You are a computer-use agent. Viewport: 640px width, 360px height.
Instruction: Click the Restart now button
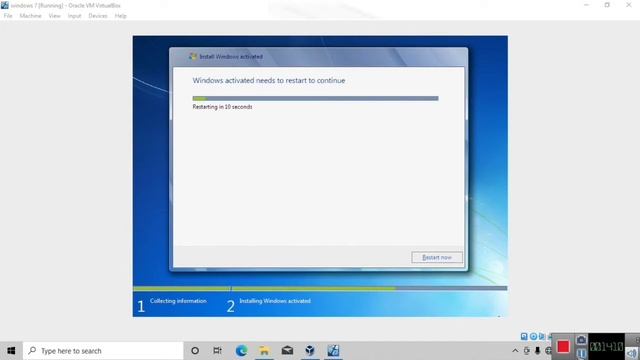coord(437,258)
